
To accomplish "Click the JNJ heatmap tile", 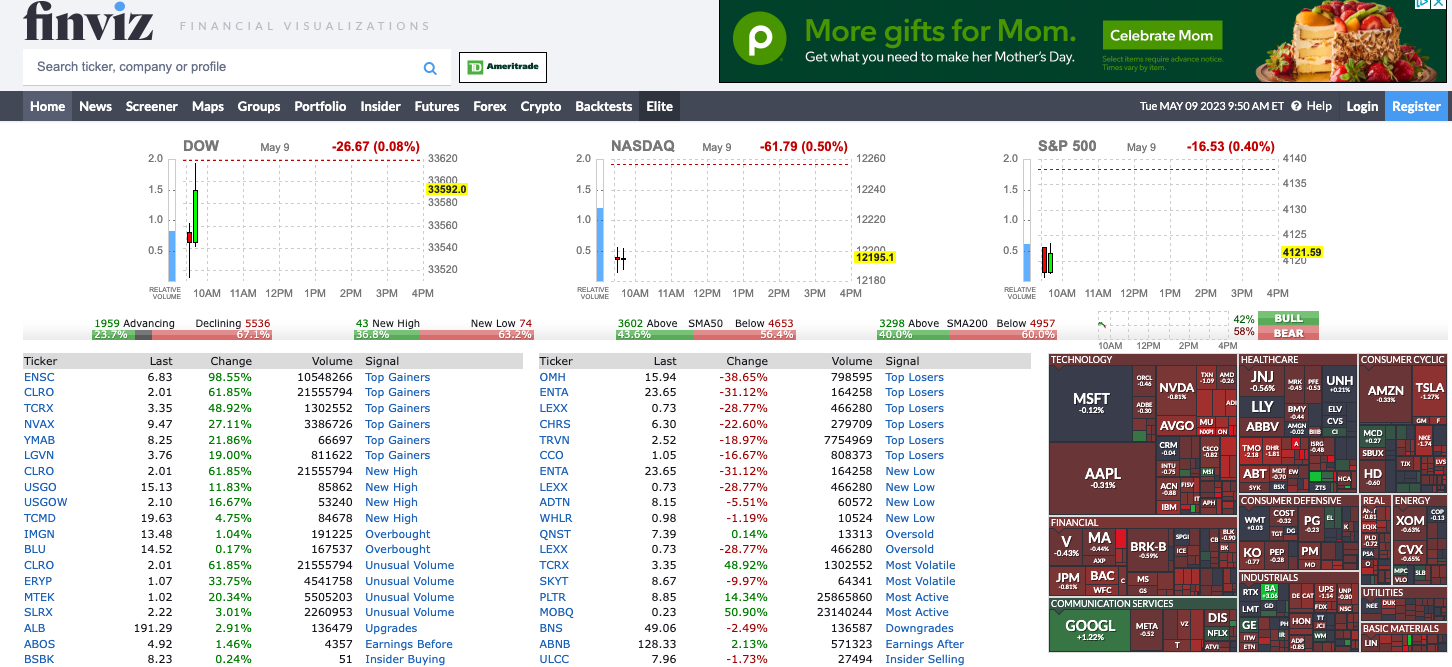I will [1262, 380].
